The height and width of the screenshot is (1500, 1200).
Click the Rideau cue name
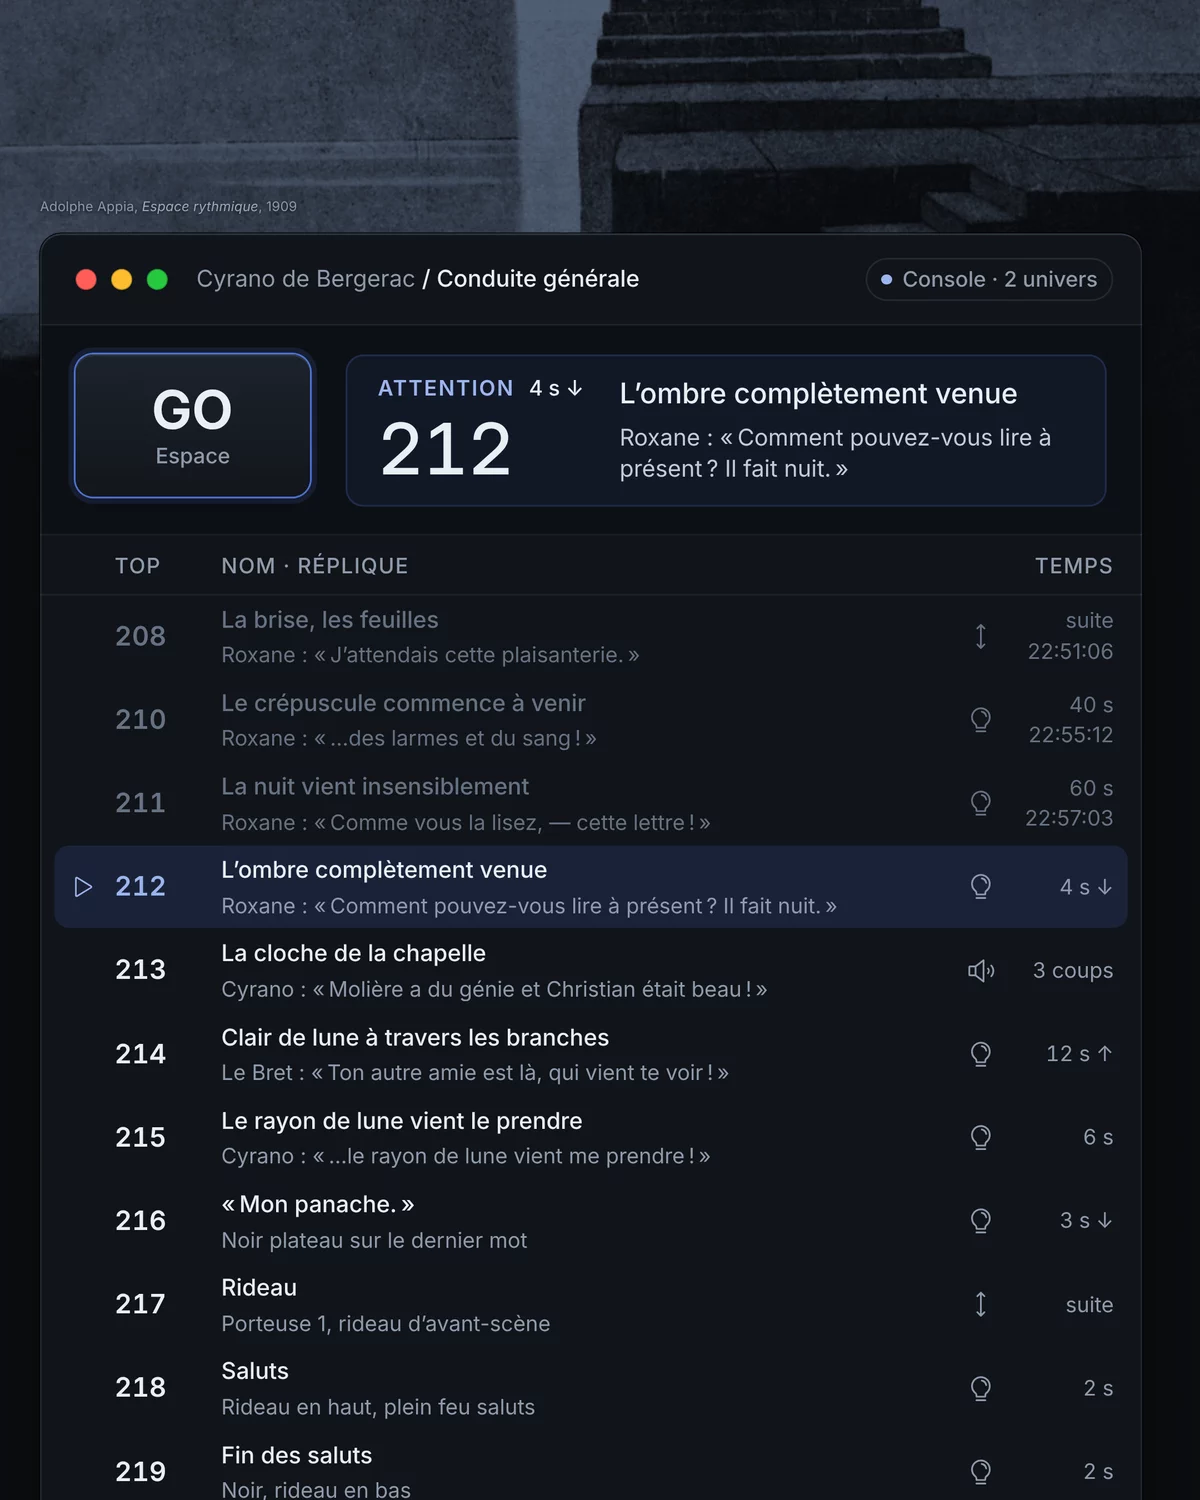click(x=259, y=1288)
